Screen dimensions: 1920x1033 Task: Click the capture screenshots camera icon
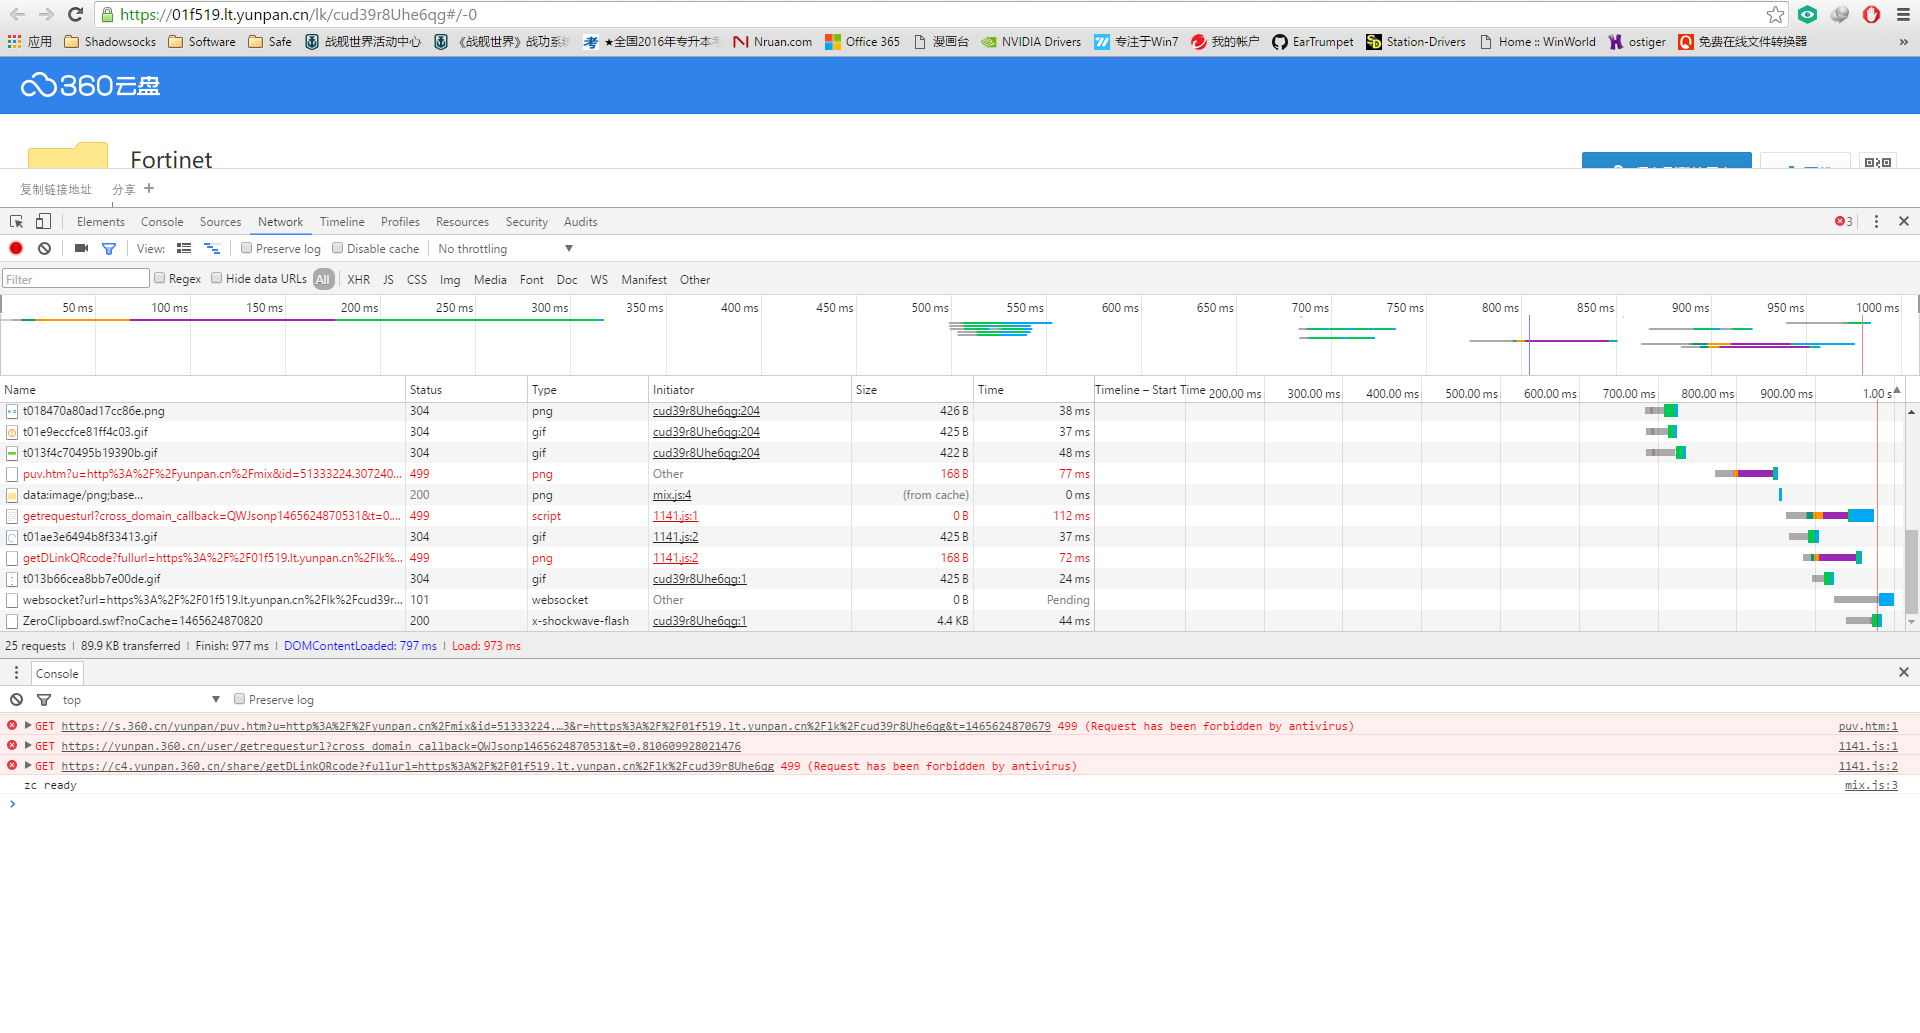(82, 249)
